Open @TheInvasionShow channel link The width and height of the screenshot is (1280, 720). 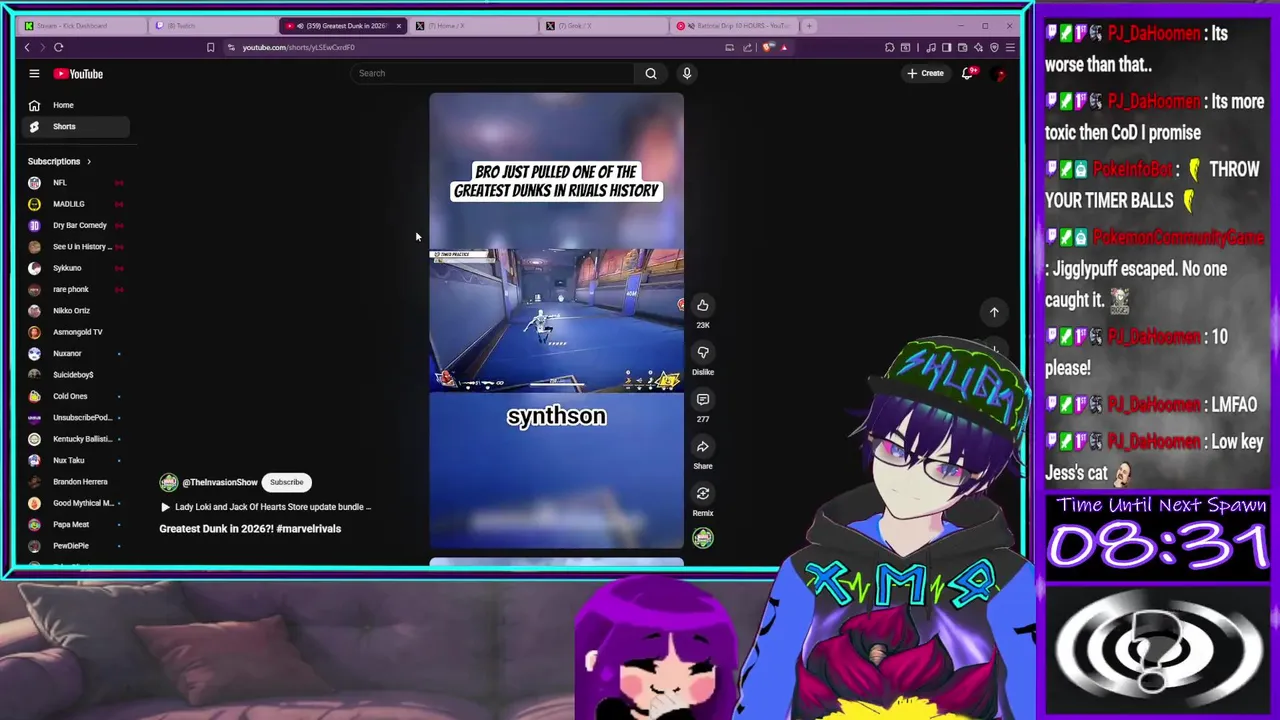219,482
